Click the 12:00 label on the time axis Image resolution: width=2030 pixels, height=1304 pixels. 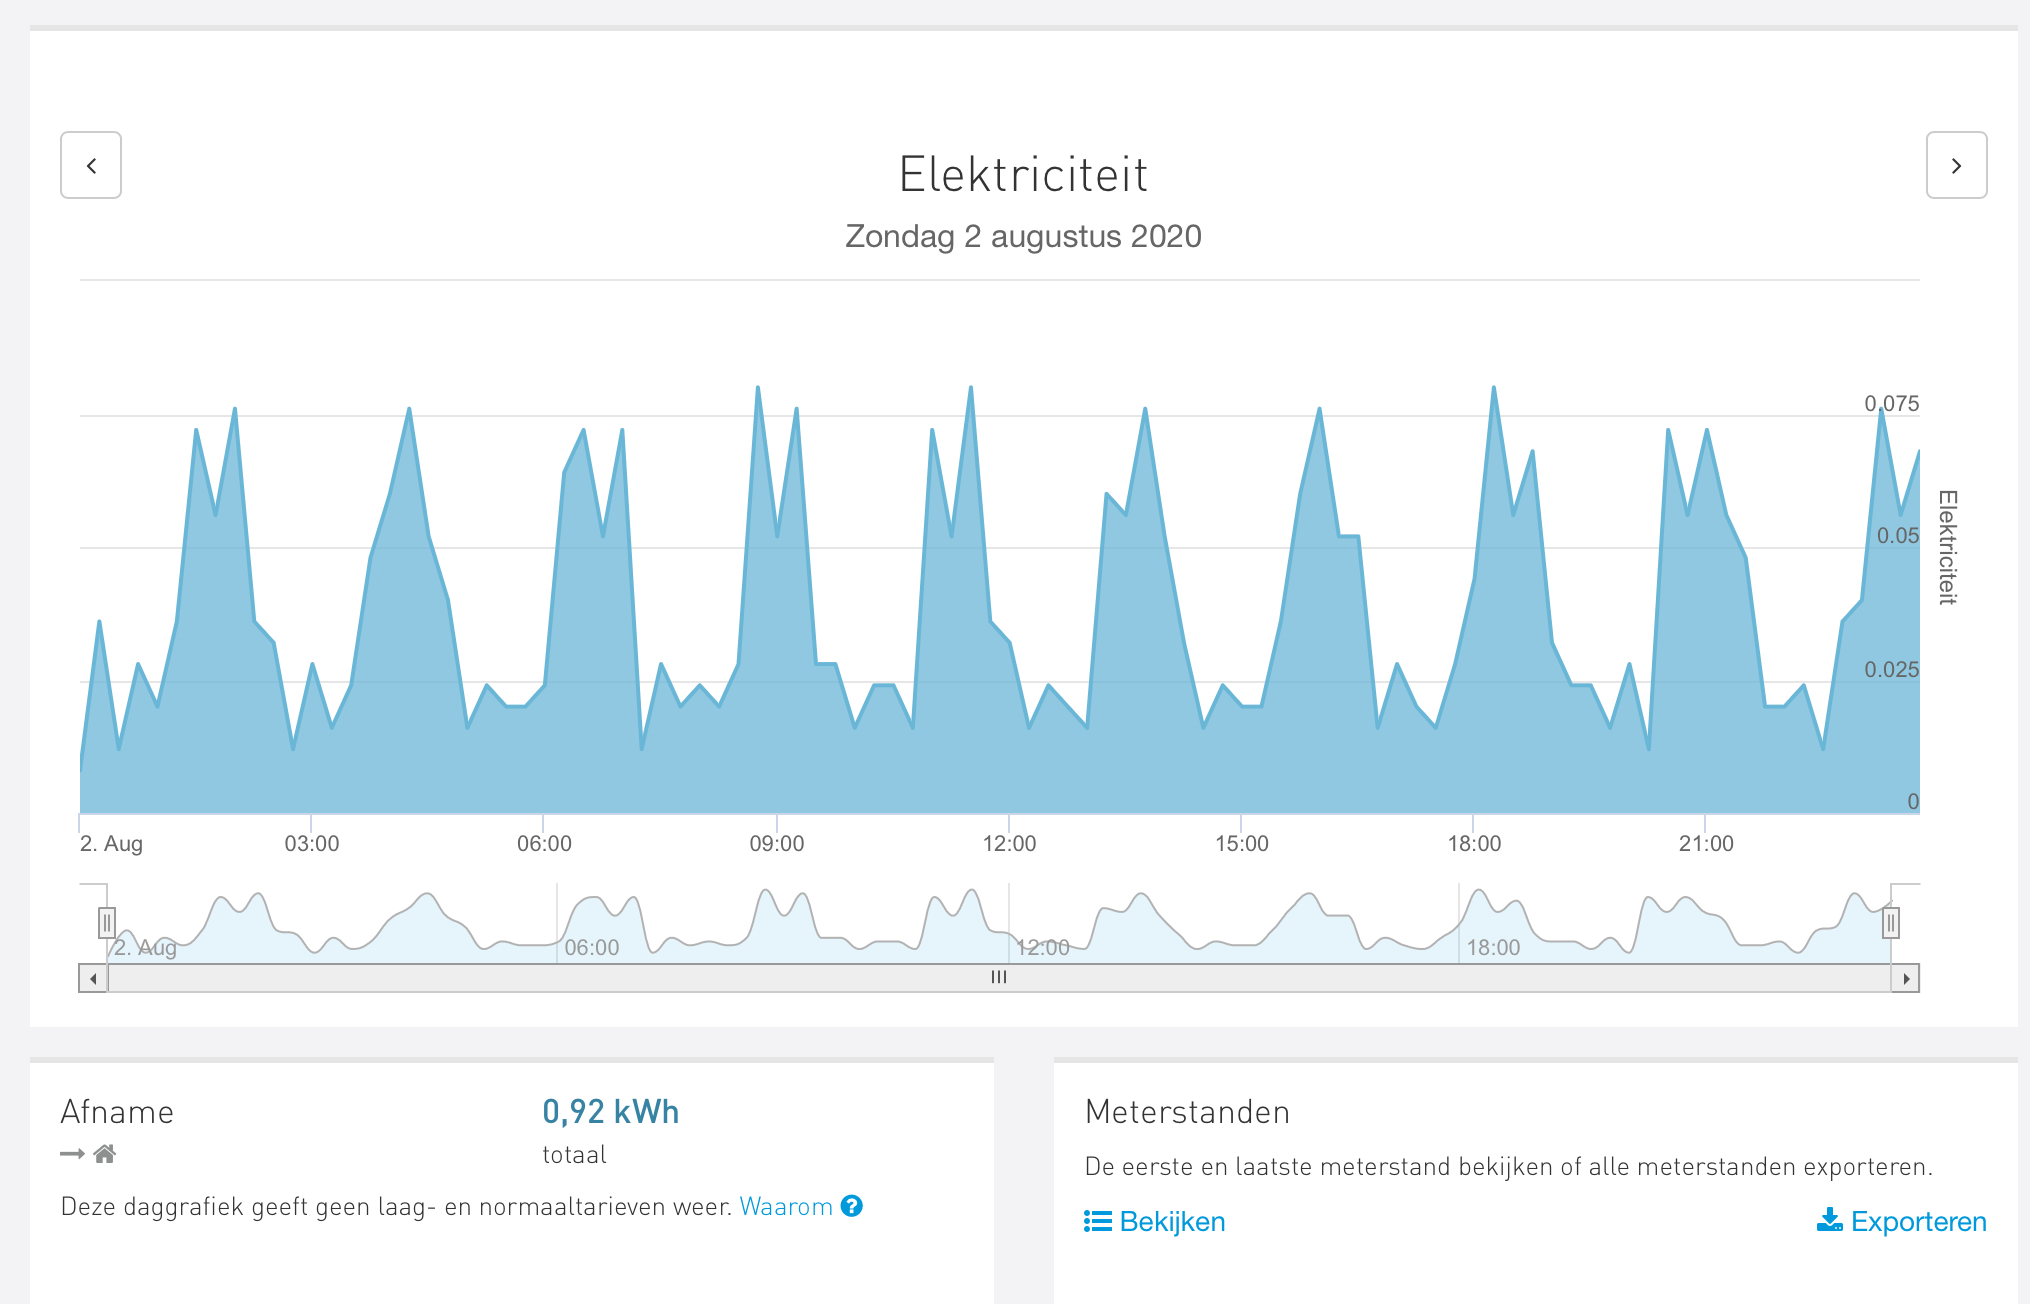click(x=1009, y=843)
